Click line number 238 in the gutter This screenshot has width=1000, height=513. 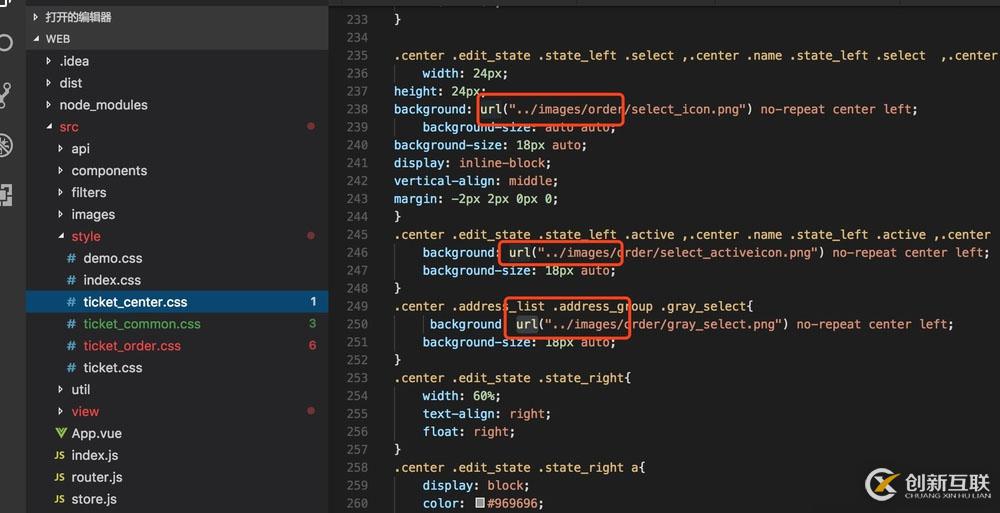pos(357,109)
